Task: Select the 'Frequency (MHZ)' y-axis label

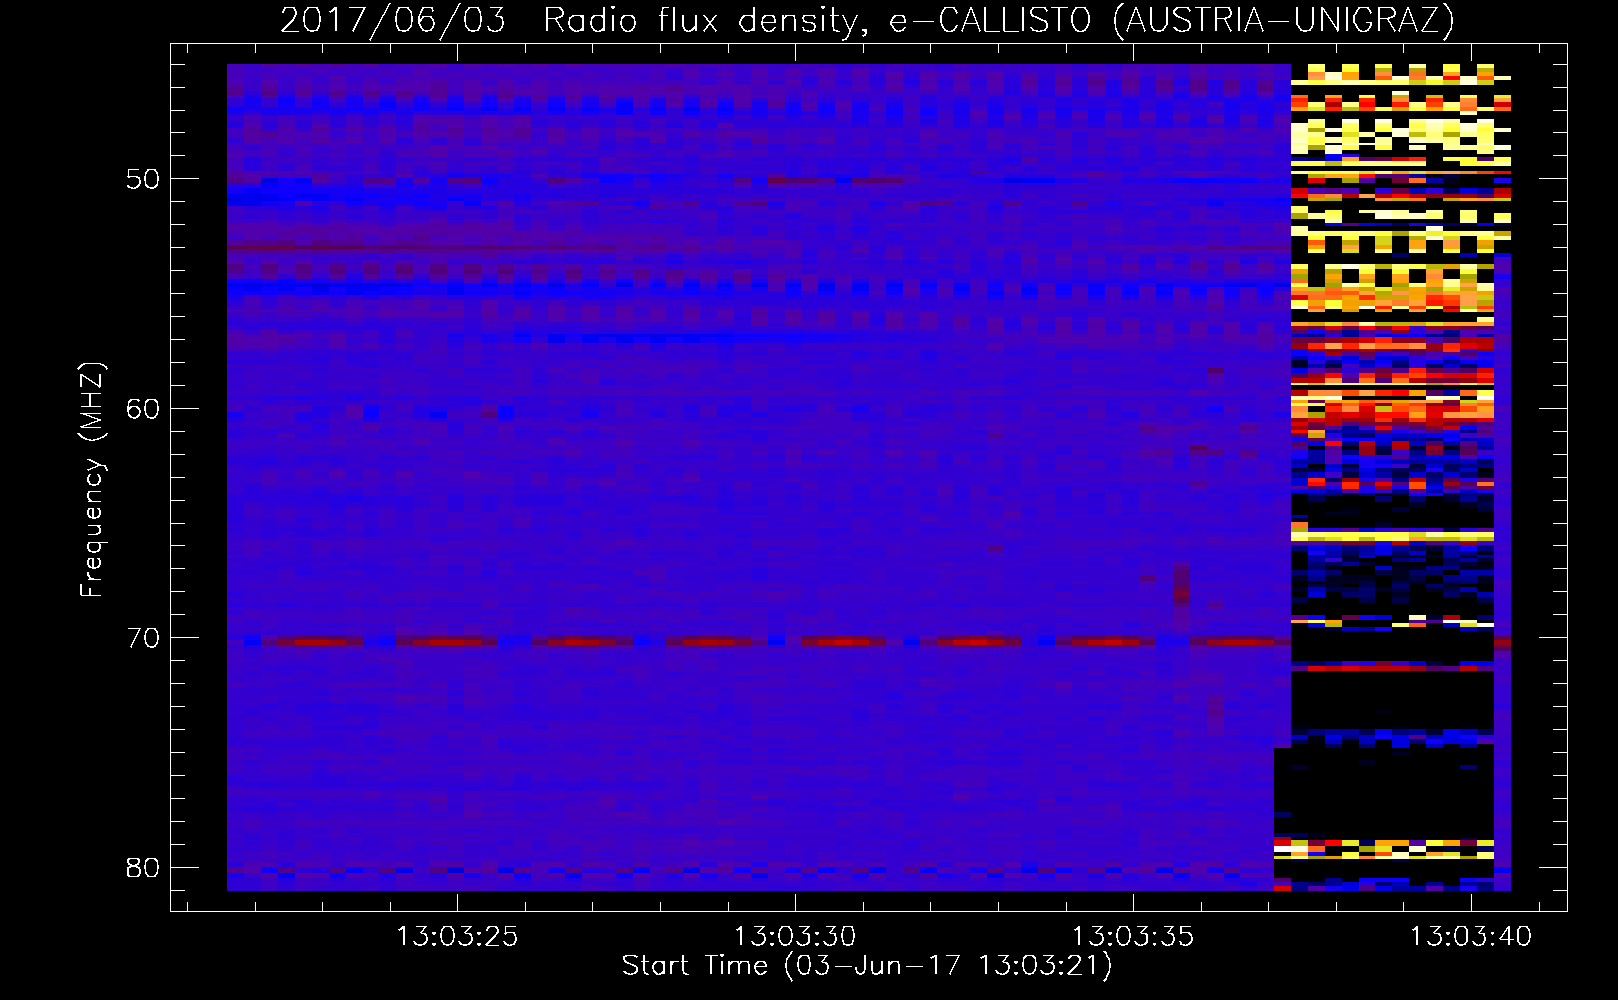Action: tap(92, 480)
